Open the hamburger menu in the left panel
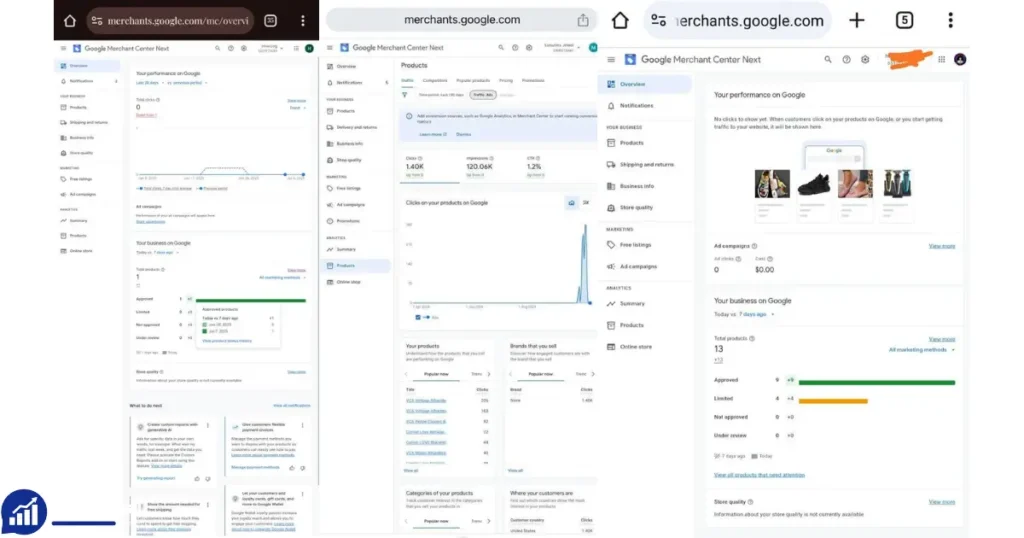 tap(63, 48)
